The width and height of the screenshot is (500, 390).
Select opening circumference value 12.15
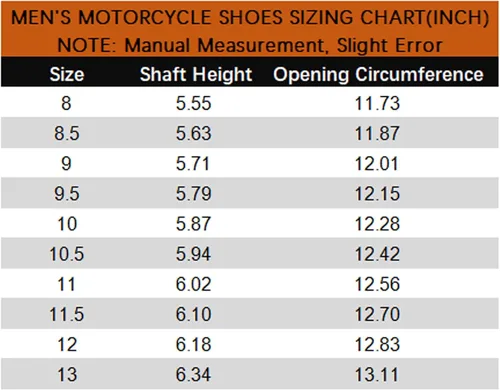point(377,194)
